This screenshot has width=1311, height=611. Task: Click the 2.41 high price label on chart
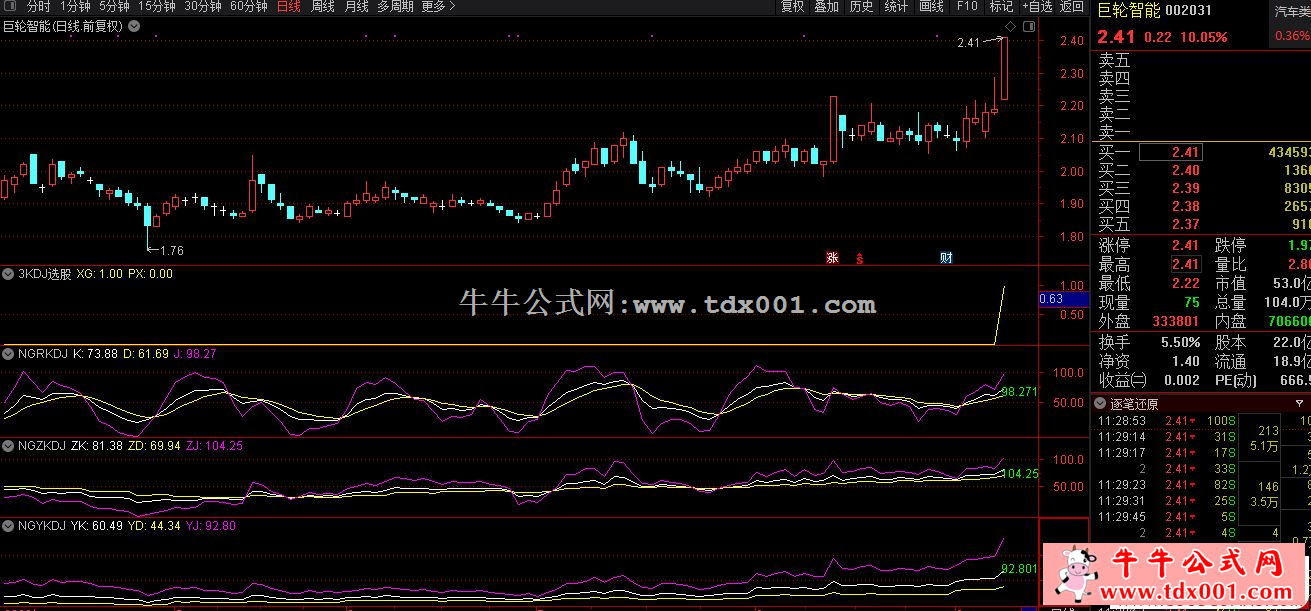pos(969,43)
